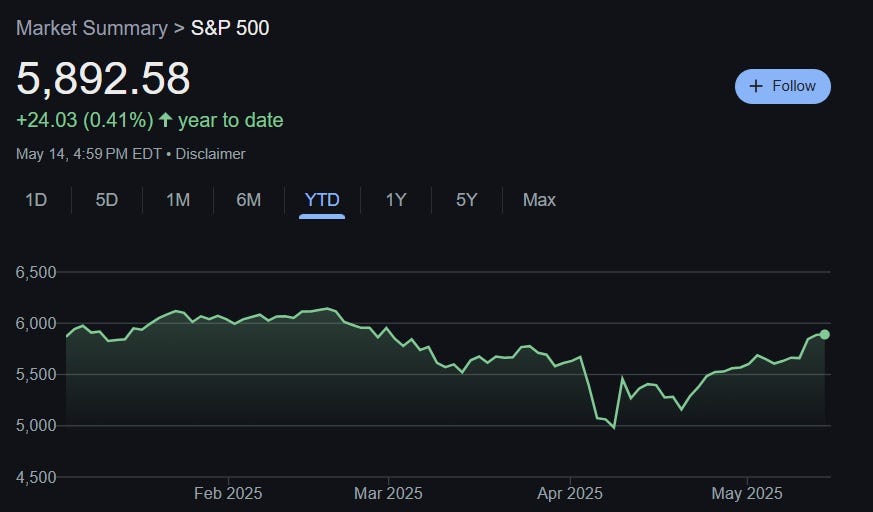This screenshot has width=873, height=512.
Task: Switch chart to 5D range
Action: click(x=106, y=200)
